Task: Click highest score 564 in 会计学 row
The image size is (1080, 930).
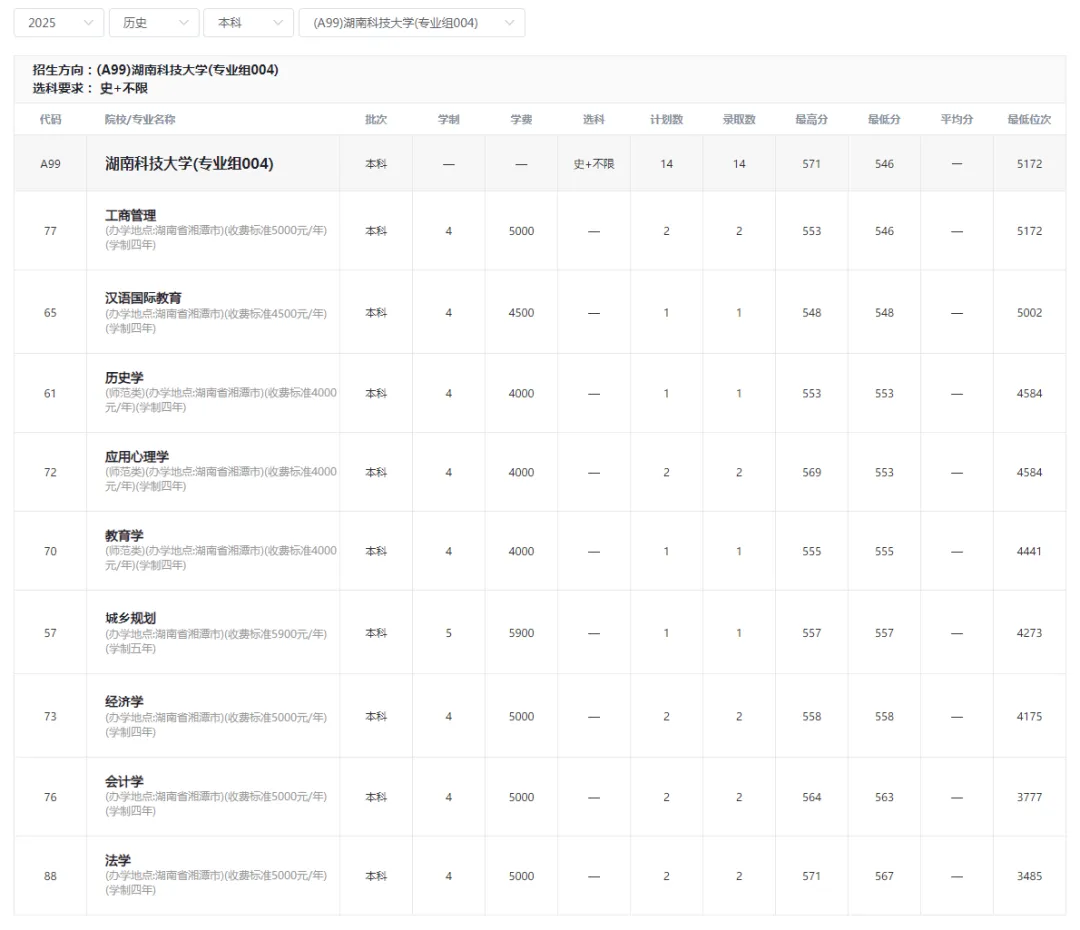Action: point(811,797)
